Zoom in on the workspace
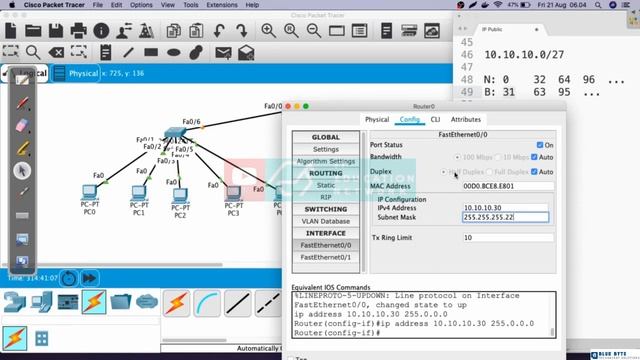640x360 pixels. (x=269, y=31)
